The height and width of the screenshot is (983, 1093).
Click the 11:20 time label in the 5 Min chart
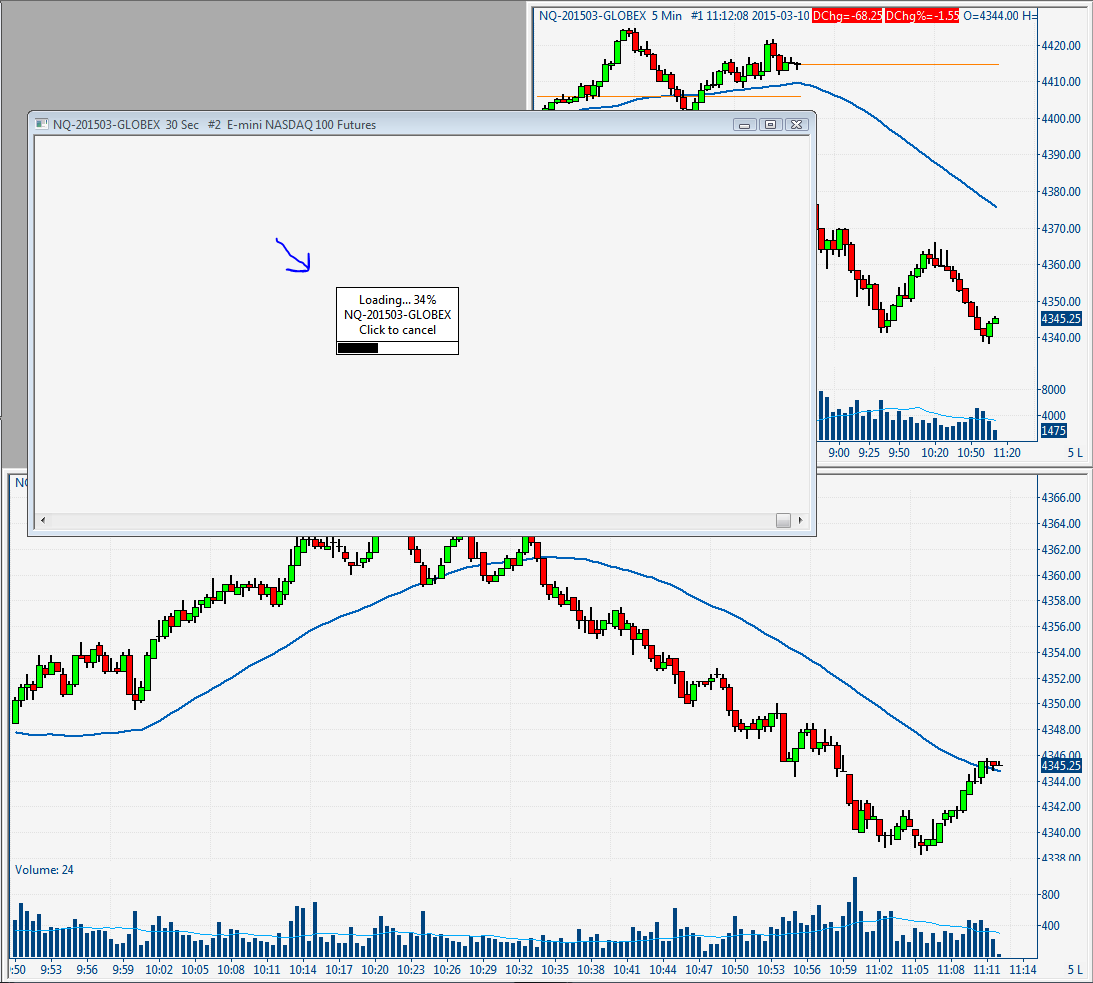click(1007, 452)
